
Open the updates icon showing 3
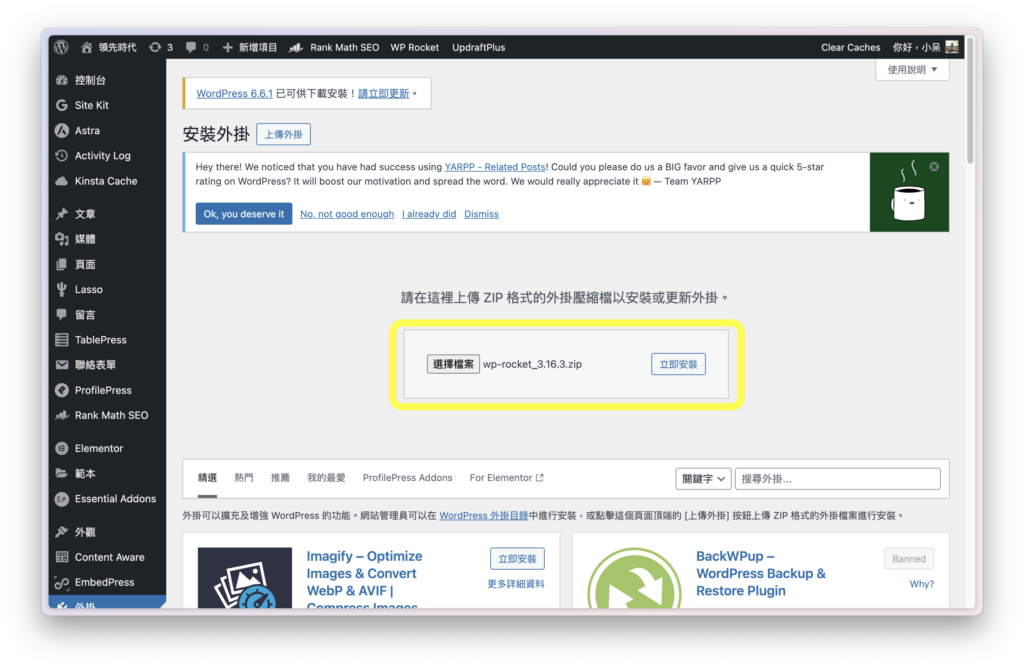[x=155, y=47]
